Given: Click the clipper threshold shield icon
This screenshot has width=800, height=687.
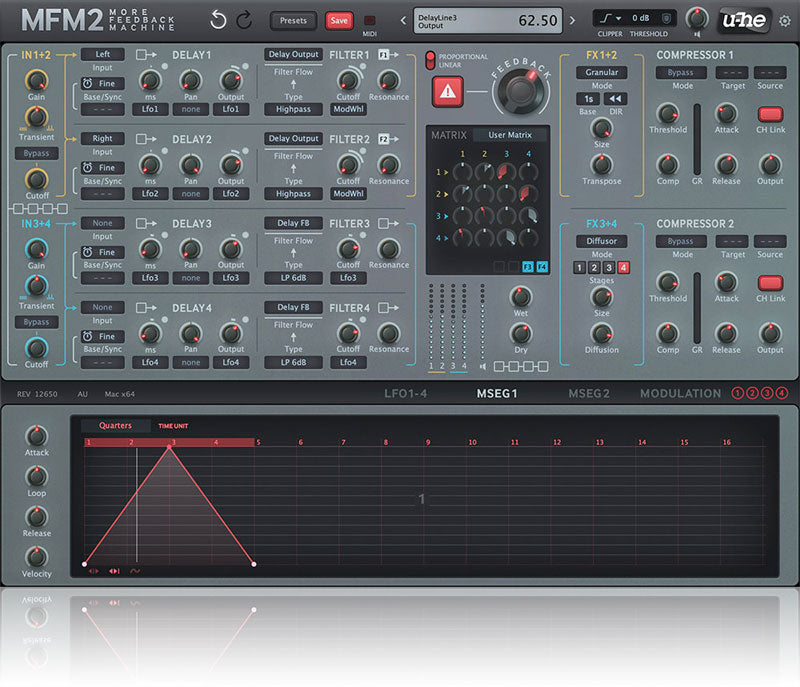Looking at the screenshot, I should 666,18.
